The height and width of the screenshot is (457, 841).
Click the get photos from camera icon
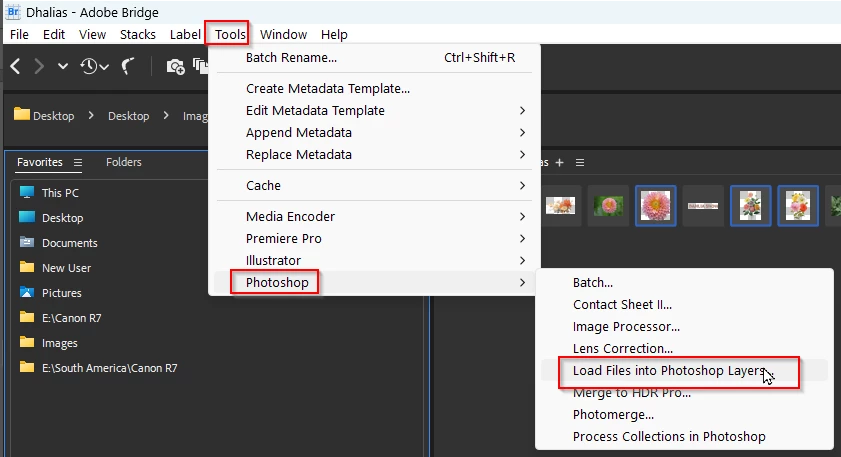click(x=175, y=67)
